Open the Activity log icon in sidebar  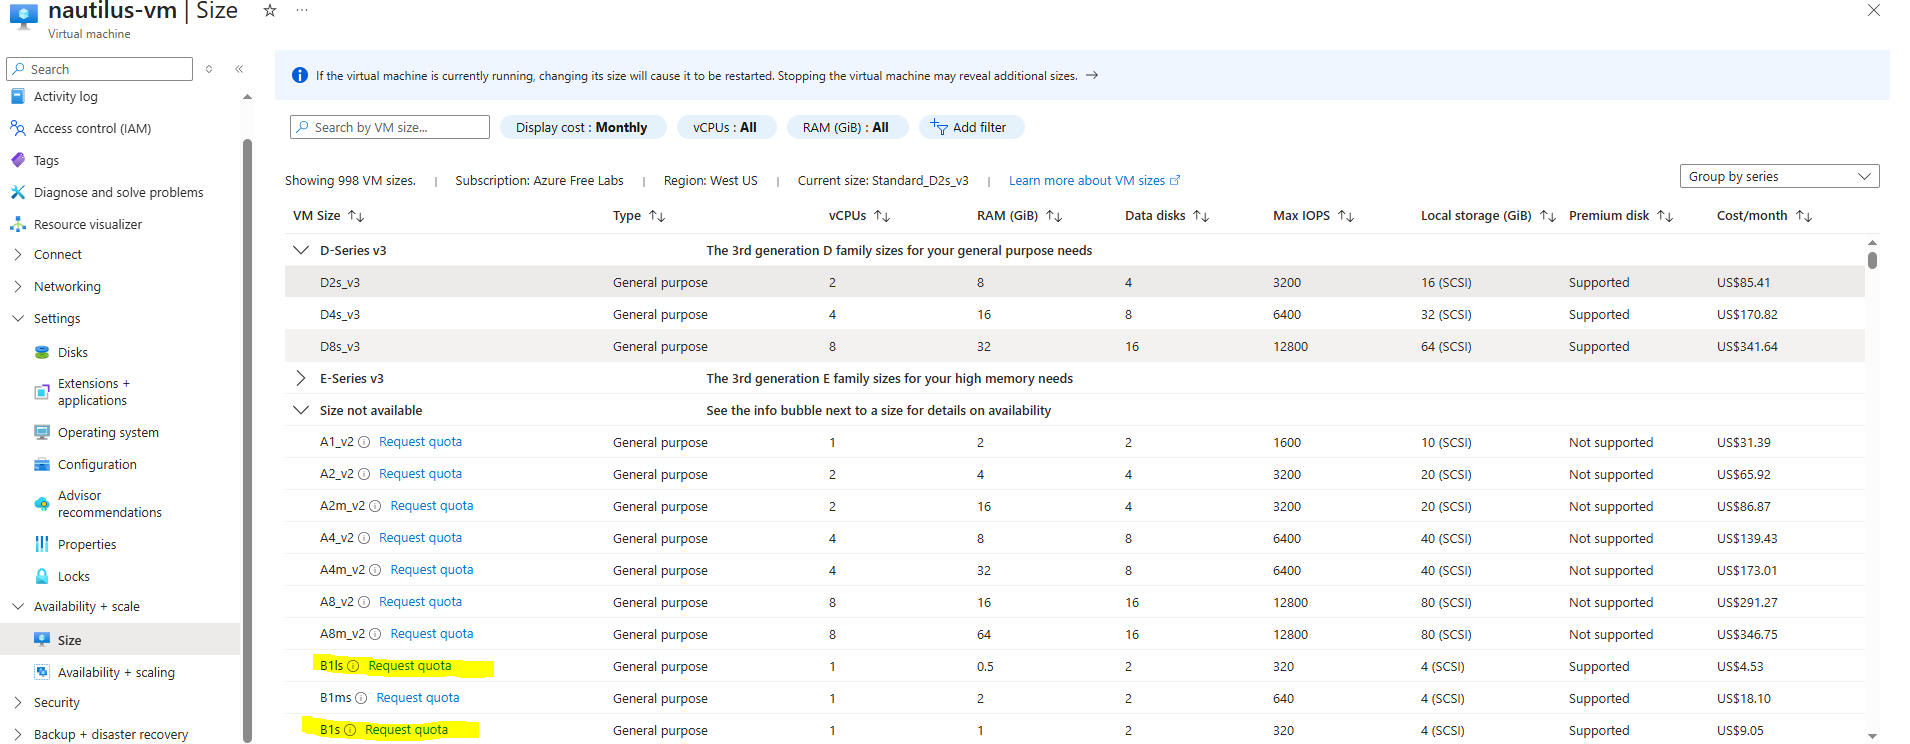click(x=18, y=97)
